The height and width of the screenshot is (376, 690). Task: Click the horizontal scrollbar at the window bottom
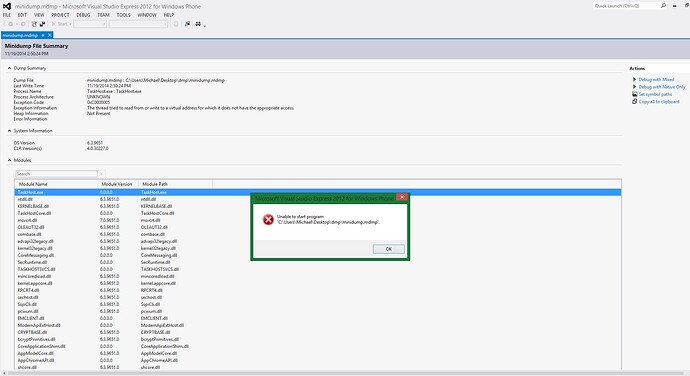coord(345,373)
